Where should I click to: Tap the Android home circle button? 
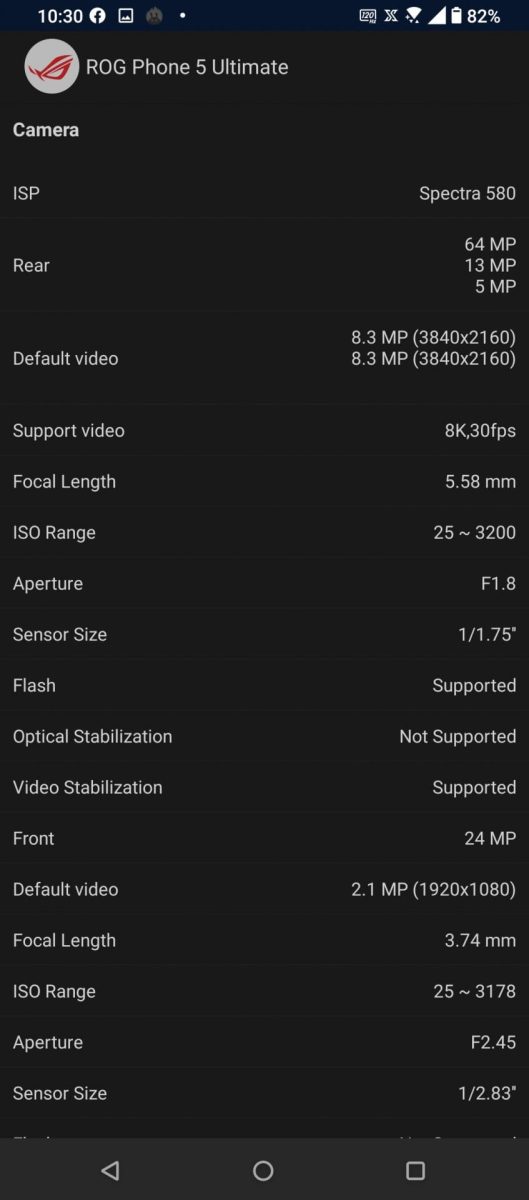(x=263, y=1170)
